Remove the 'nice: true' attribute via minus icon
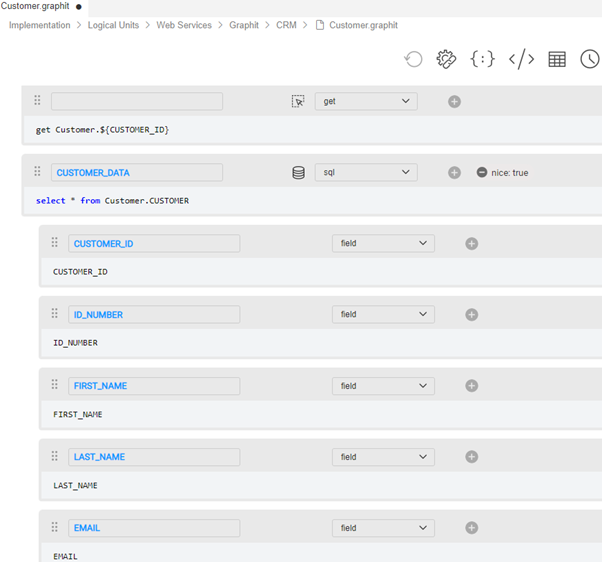 482,173
